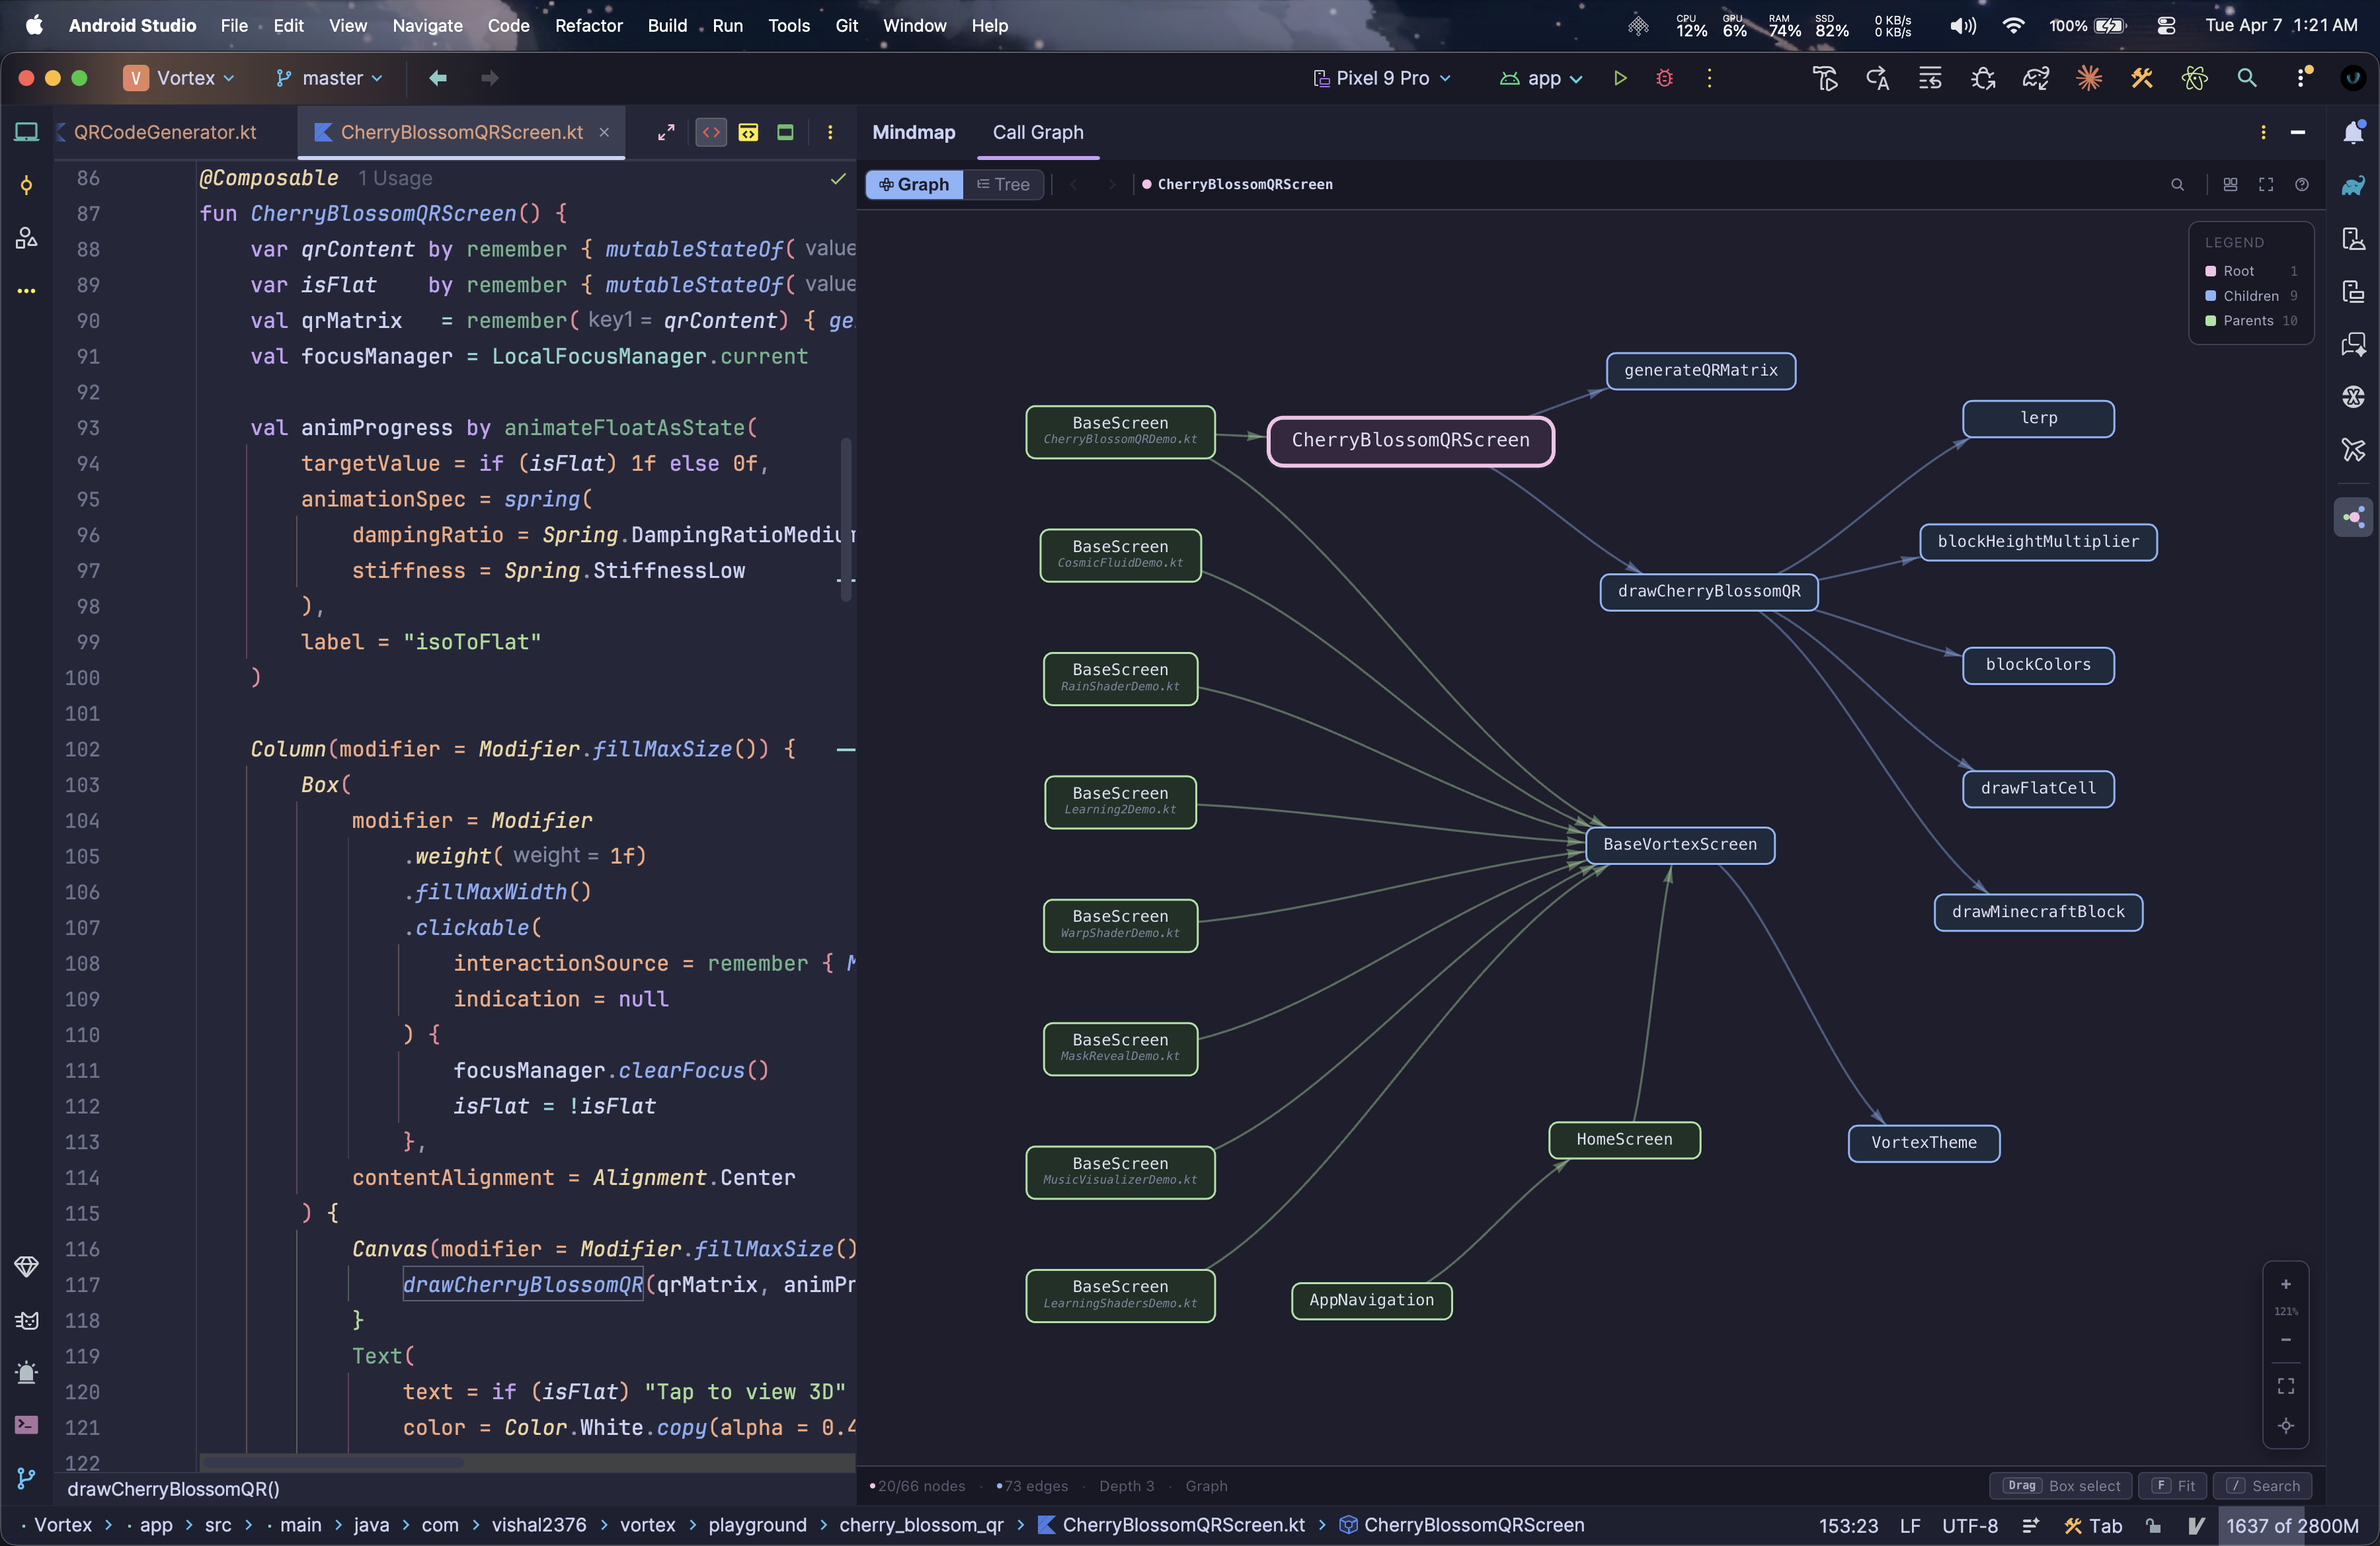Click the Search button in the graph panel
2380x1546 pixels.
(x=2263, y=1486)
